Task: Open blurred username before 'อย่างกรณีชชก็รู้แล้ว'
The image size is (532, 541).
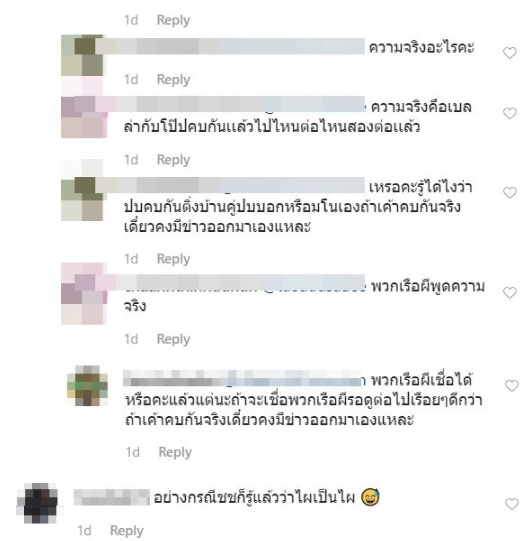Action: [x=112, y=498]
